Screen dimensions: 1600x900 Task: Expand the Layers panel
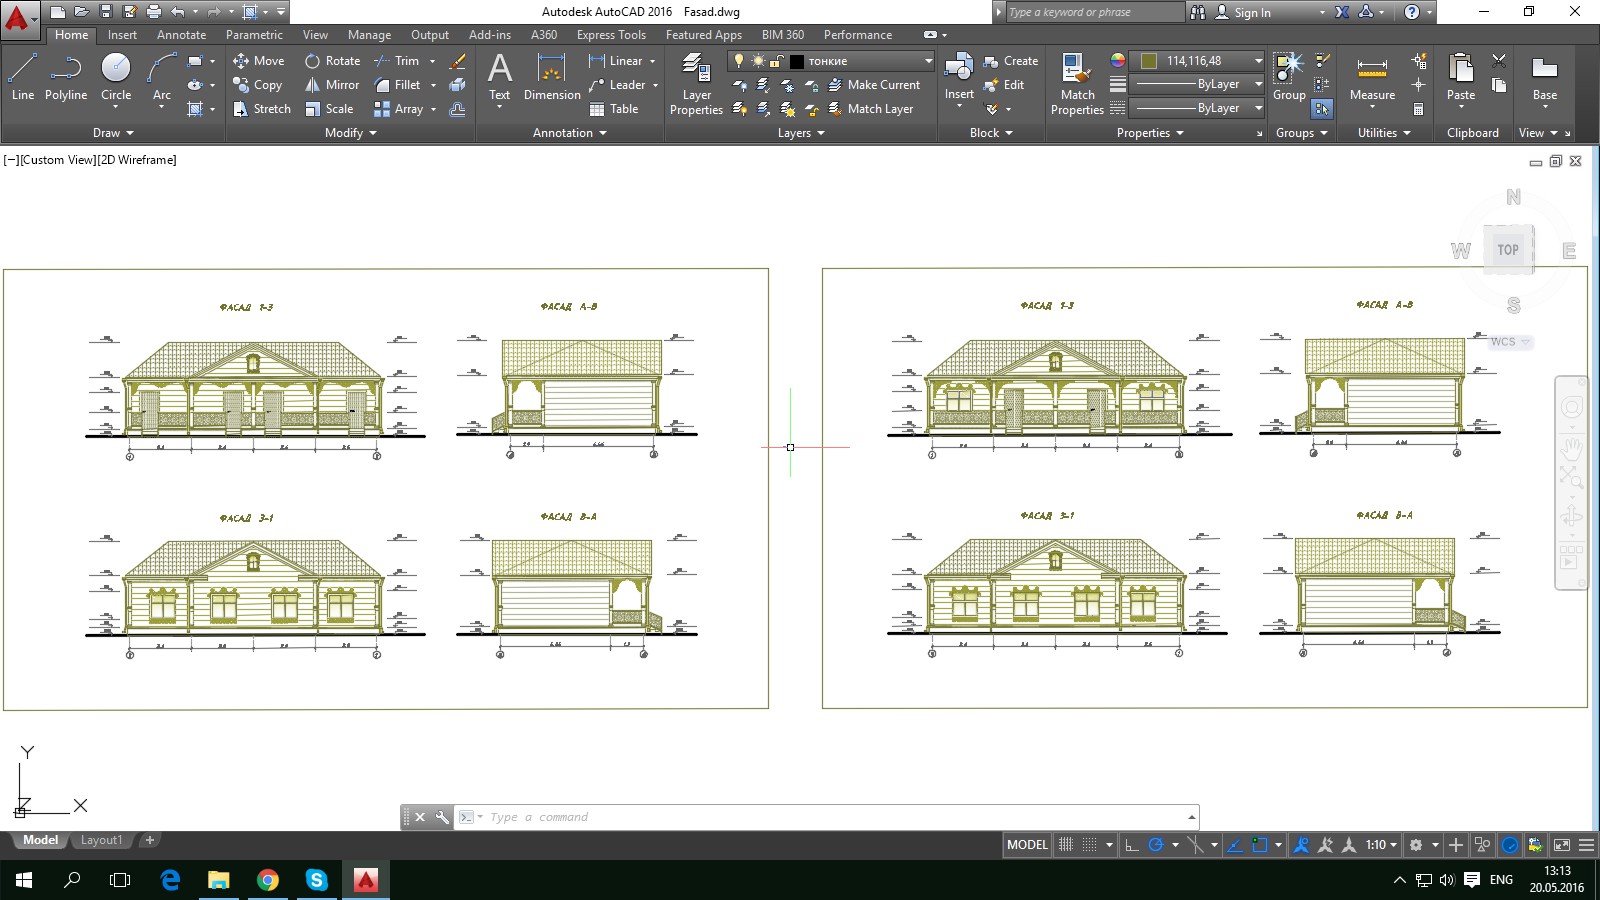pos(801,133)
